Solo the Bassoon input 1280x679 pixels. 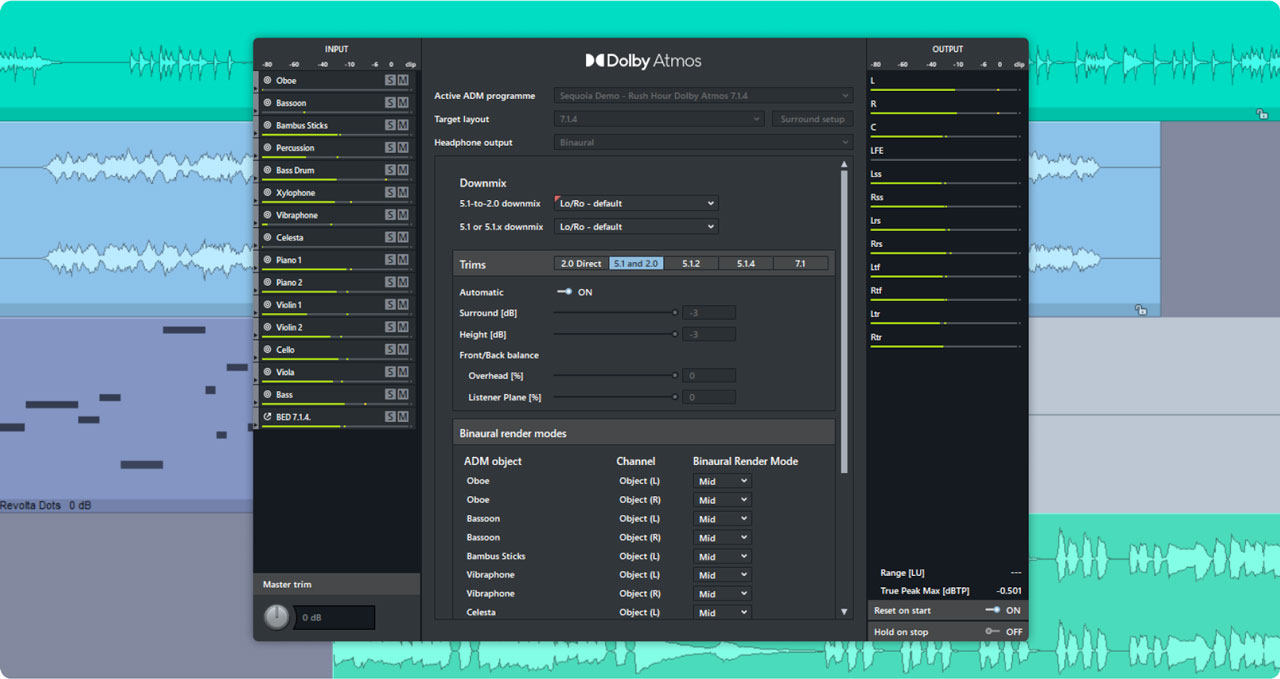click(x=391, y=103)
